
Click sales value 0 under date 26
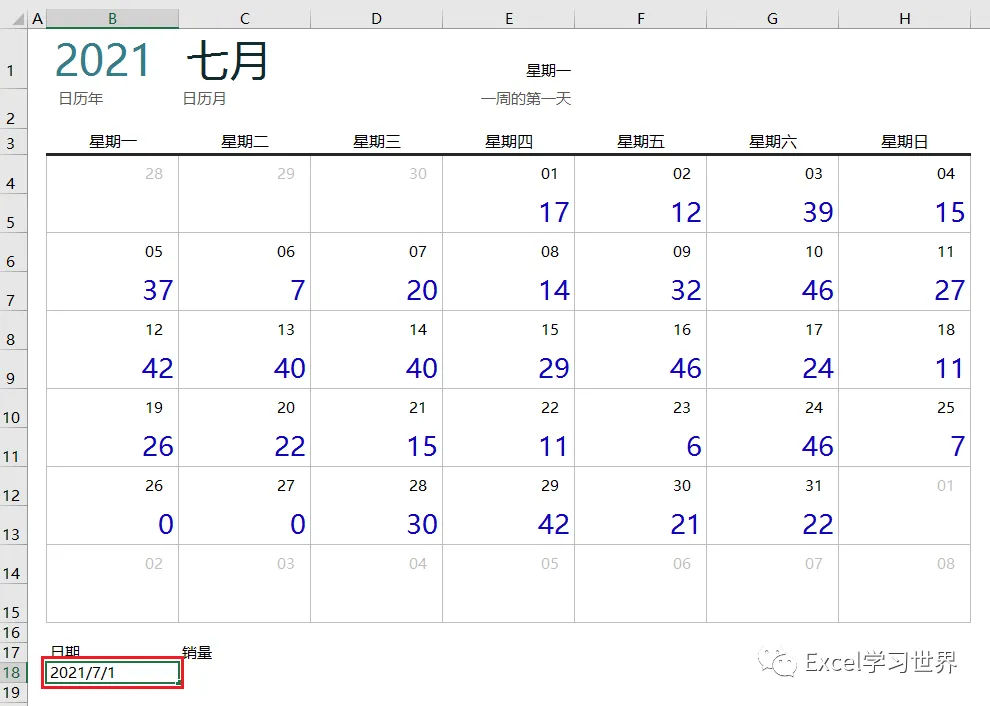pos(166,524)
